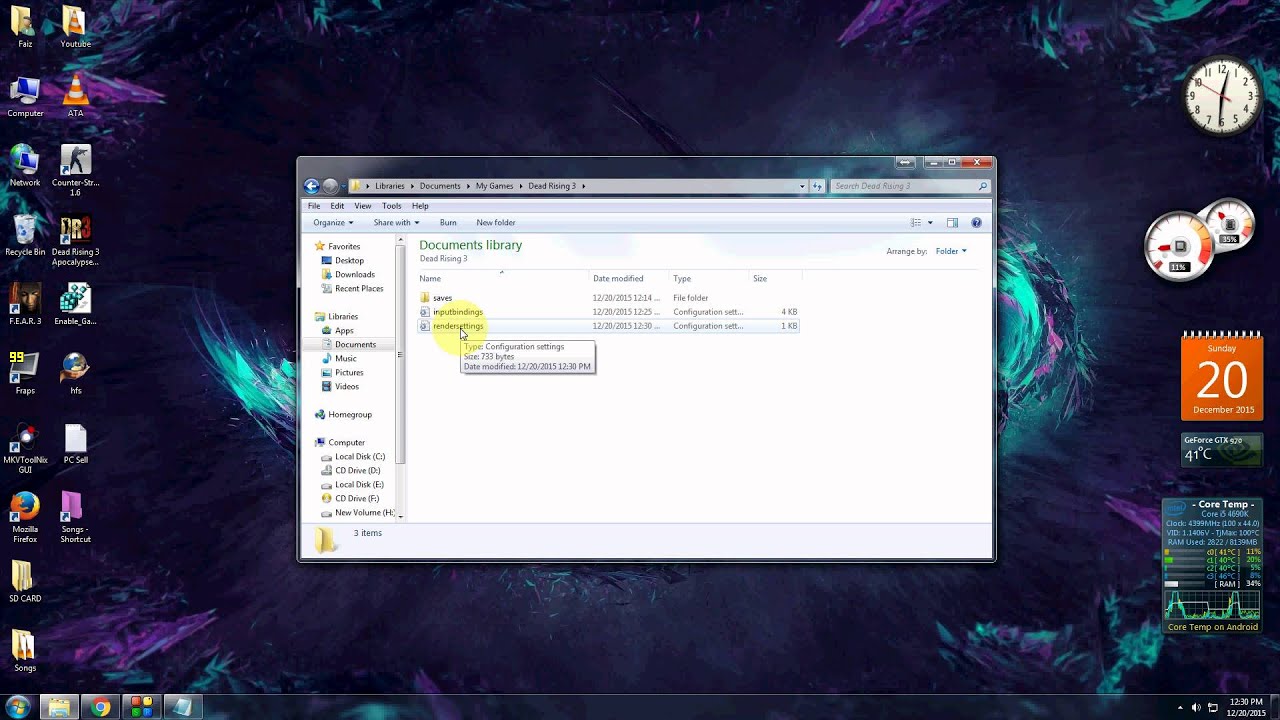Open the View menu
Image resolution: width=1280 pixels, height=720 pixels.
[x=363, y=206]
